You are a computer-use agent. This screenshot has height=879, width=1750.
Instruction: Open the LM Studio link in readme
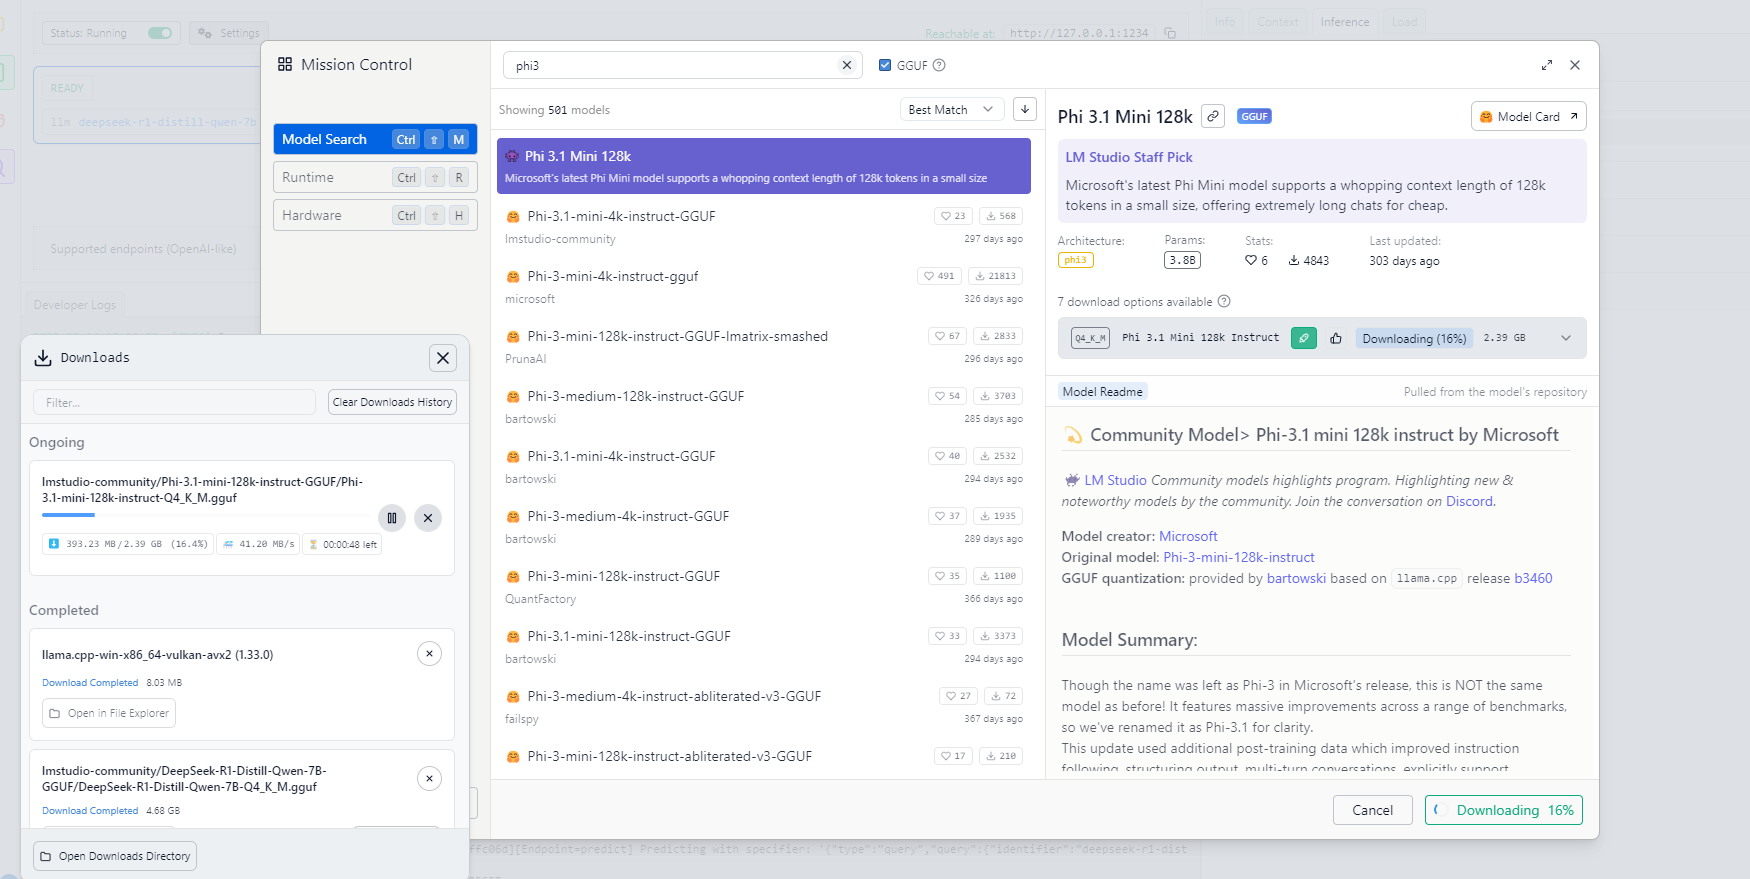point(1116,480)
